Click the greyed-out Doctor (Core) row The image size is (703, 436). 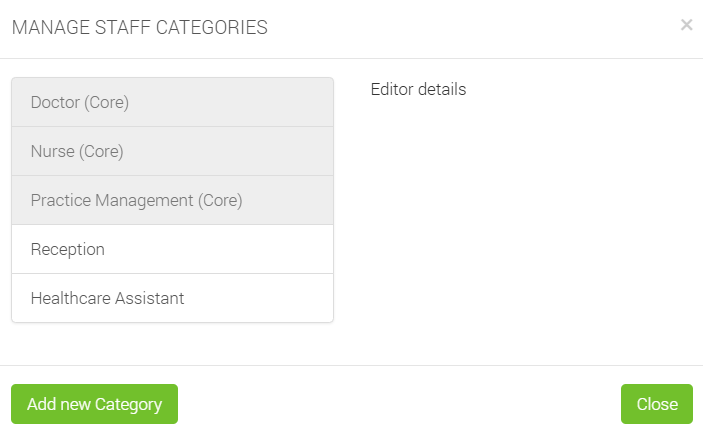tap(172, 102)
